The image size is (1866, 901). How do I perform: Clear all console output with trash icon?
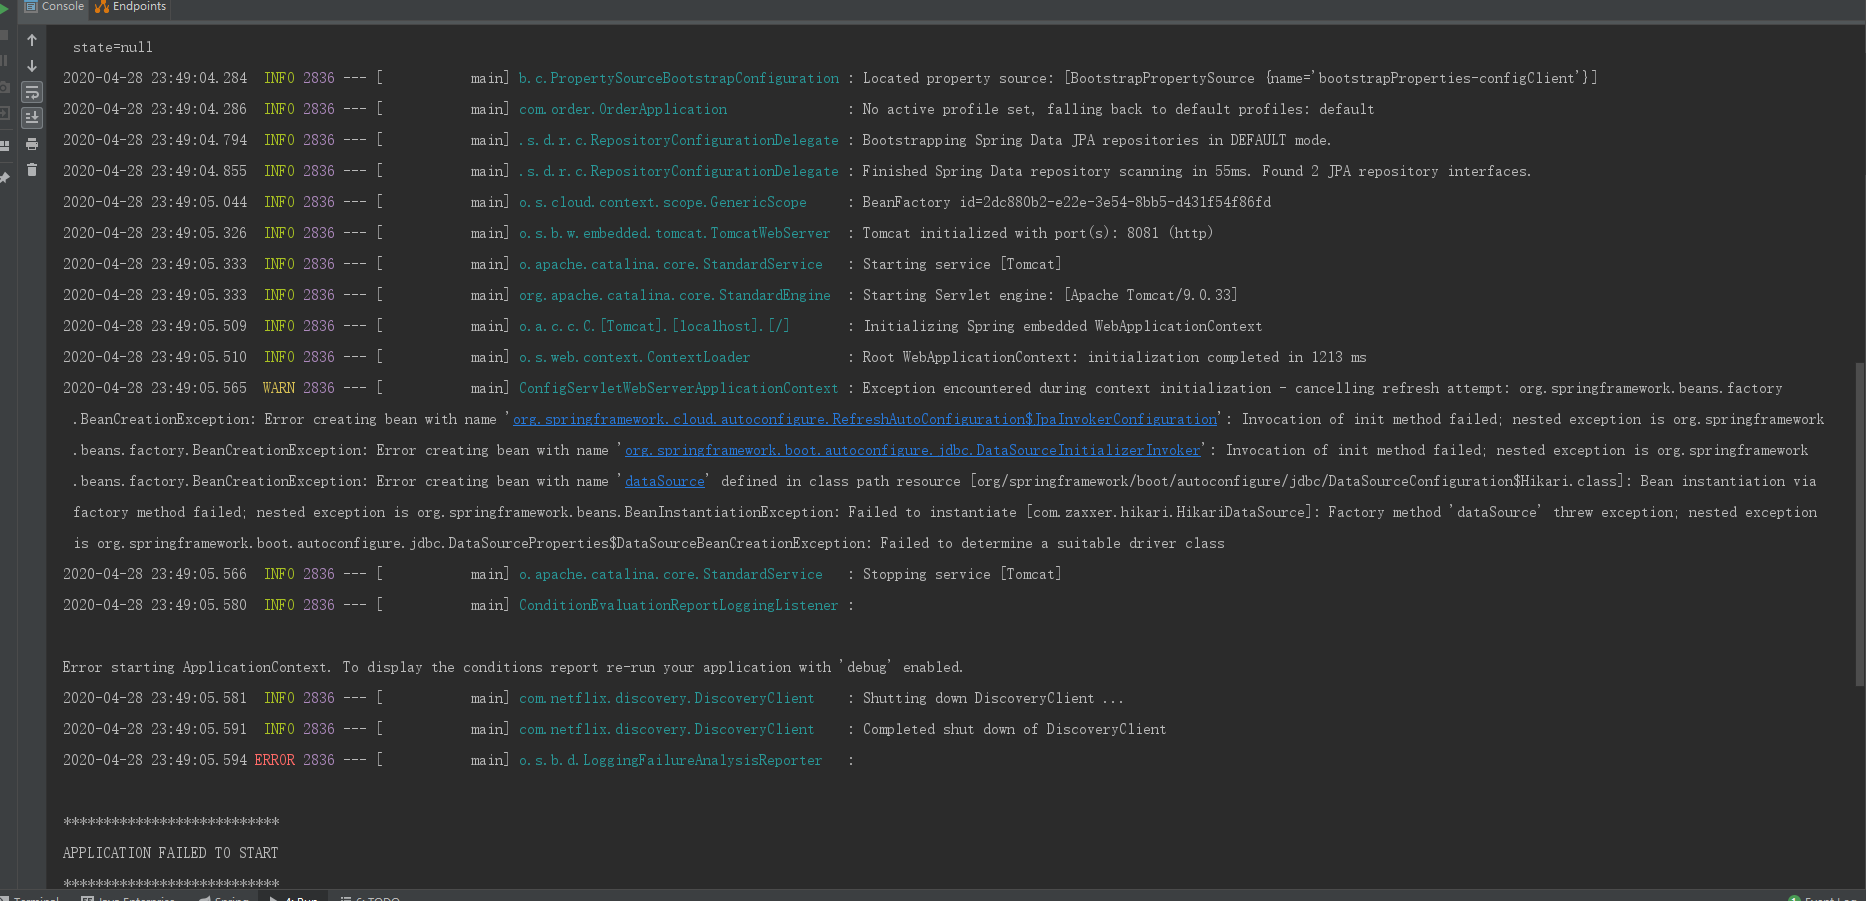point(32,170)
